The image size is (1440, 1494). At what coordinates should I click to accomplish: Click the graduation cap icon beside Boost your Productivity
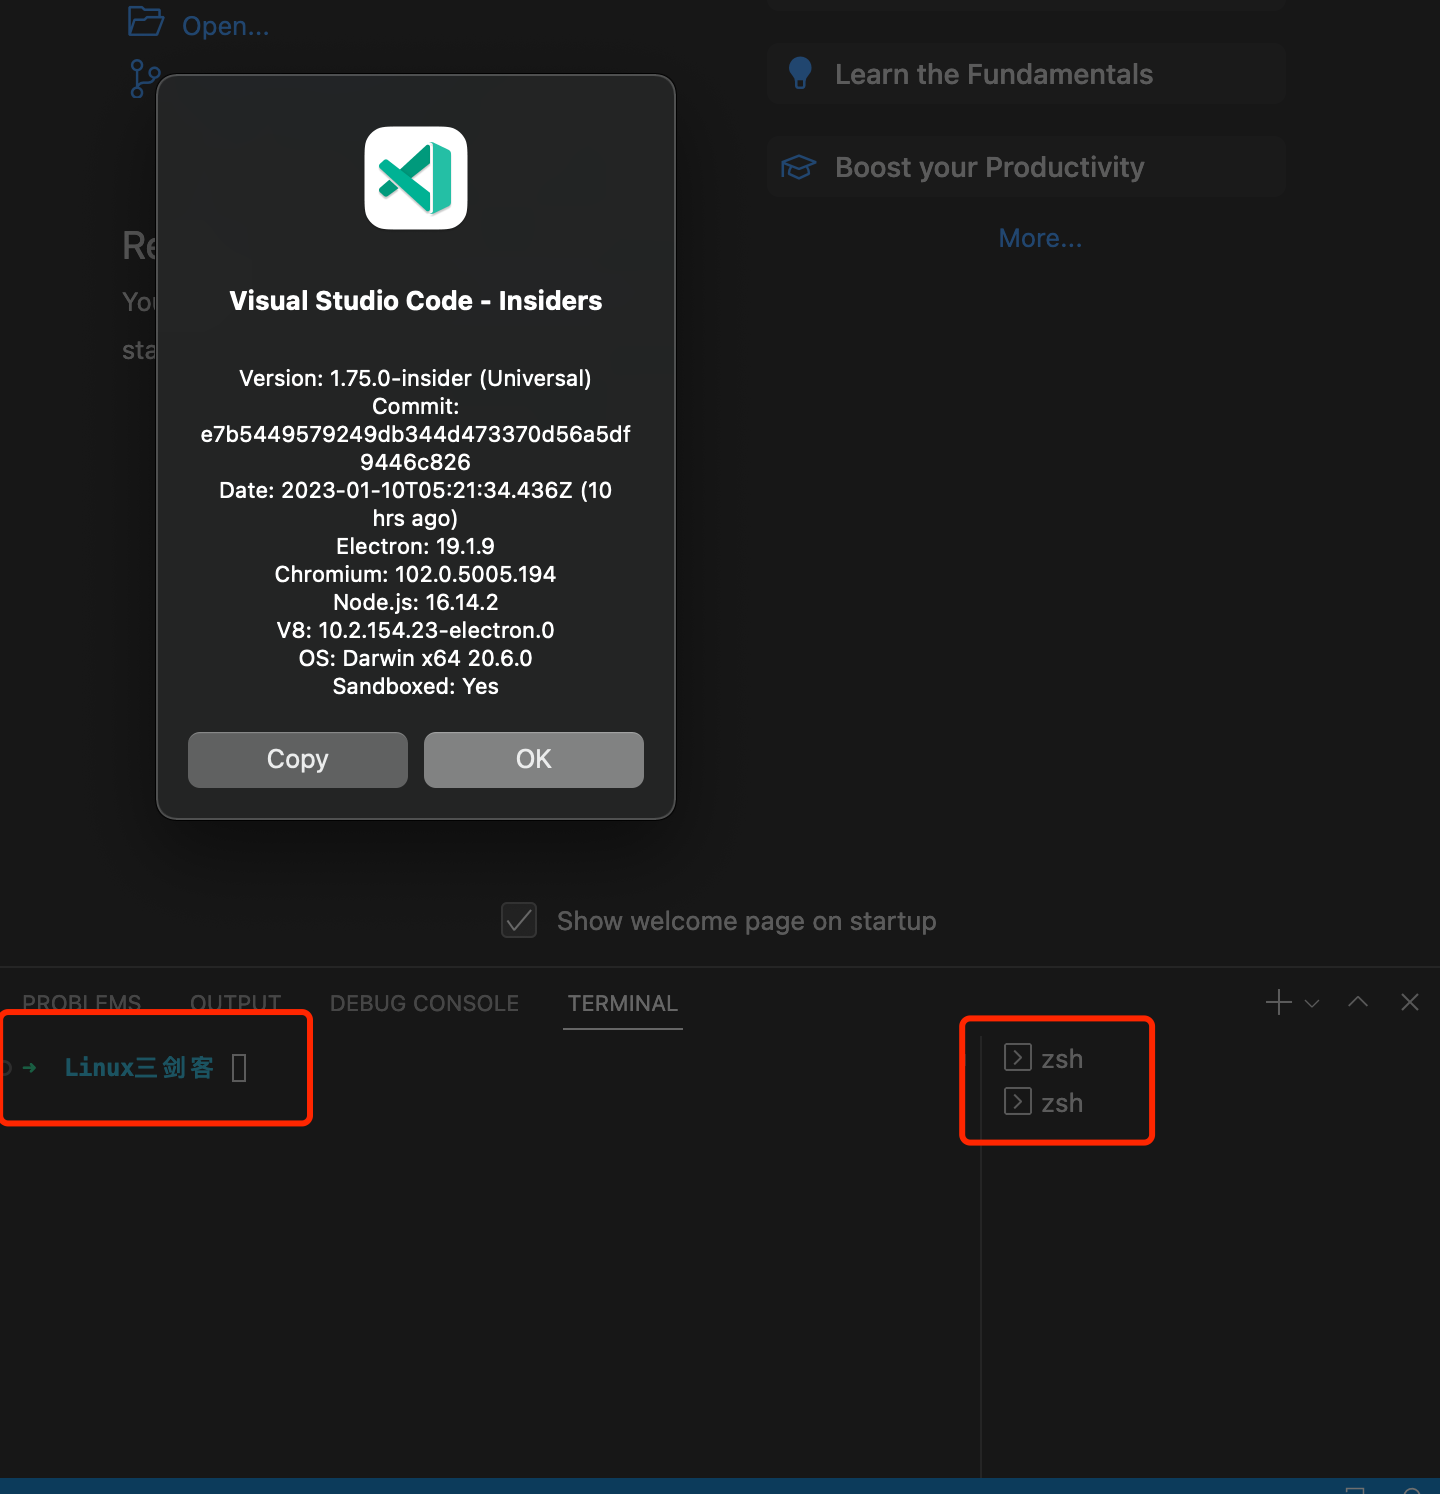[x=798, y=166]
